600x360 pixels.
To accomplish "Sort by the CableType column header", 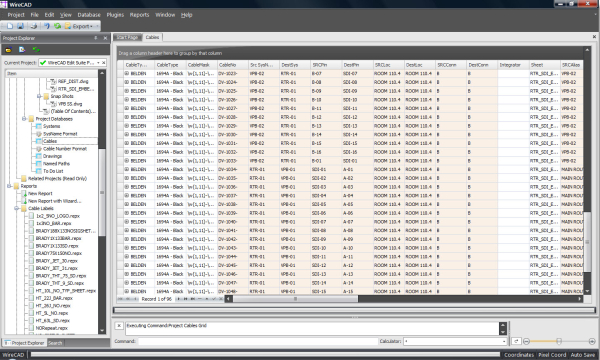I will click(170, 65).
